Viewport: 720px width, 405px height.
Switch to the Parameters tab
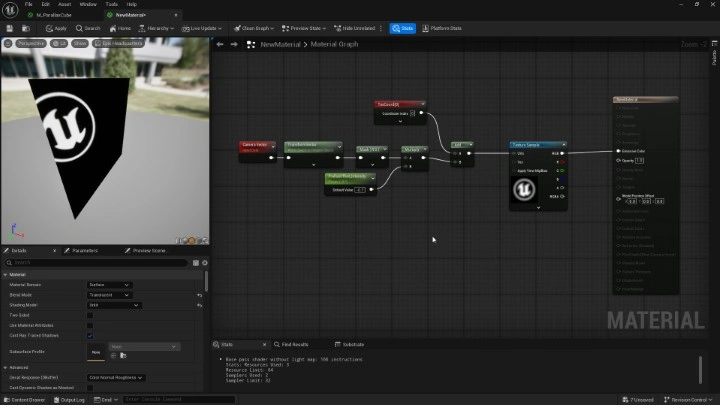click(x=84, y=250)
